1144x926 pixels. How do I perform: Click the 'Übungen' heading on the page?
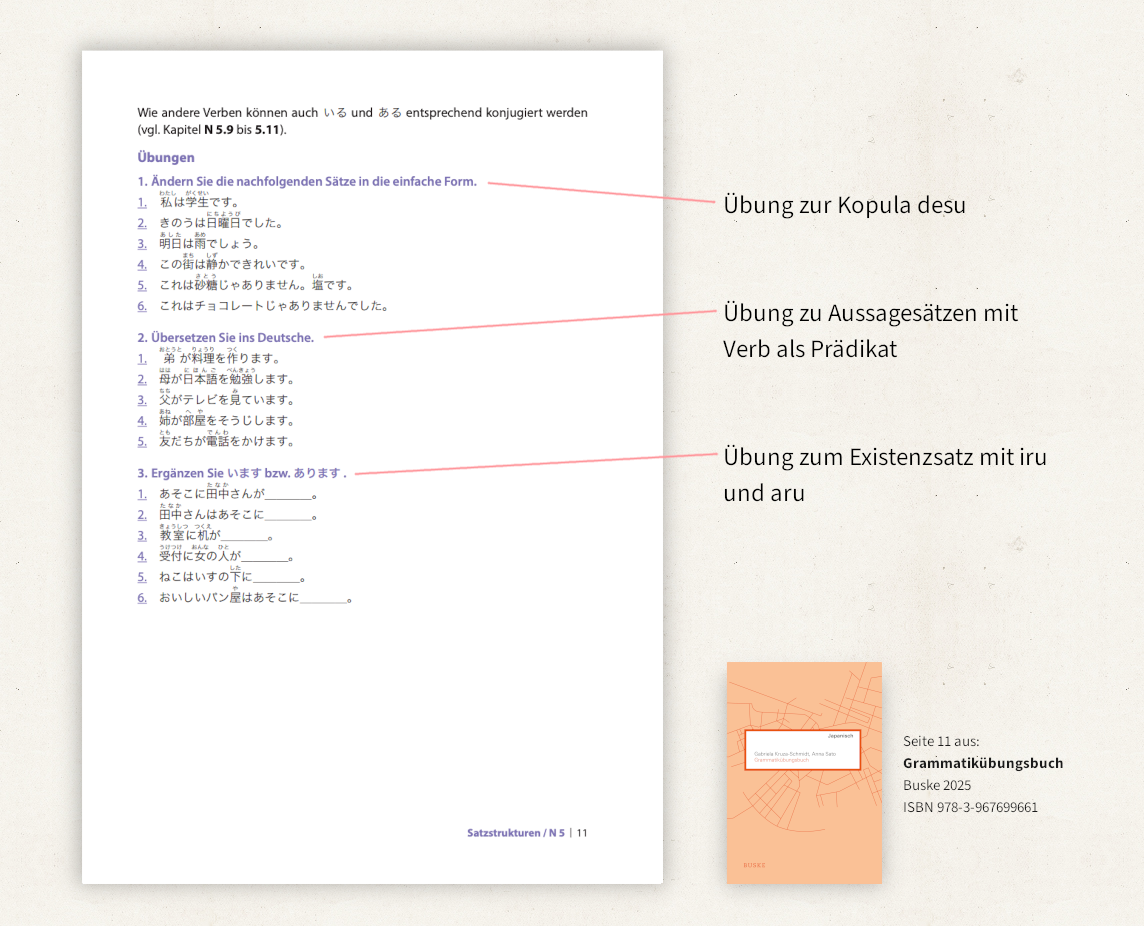(166, 157)
